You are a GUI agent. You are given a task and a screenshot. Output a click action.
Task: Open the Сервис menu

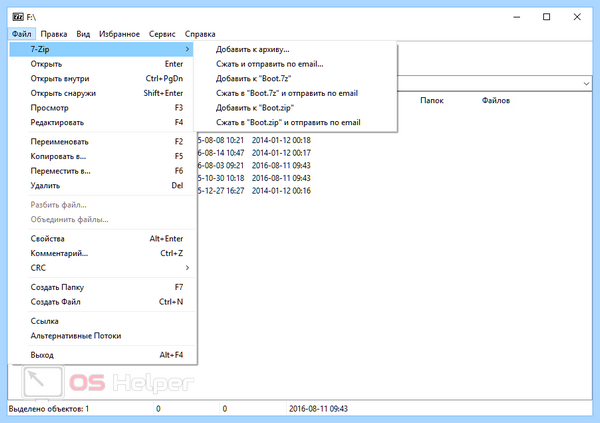click(162, 34)
